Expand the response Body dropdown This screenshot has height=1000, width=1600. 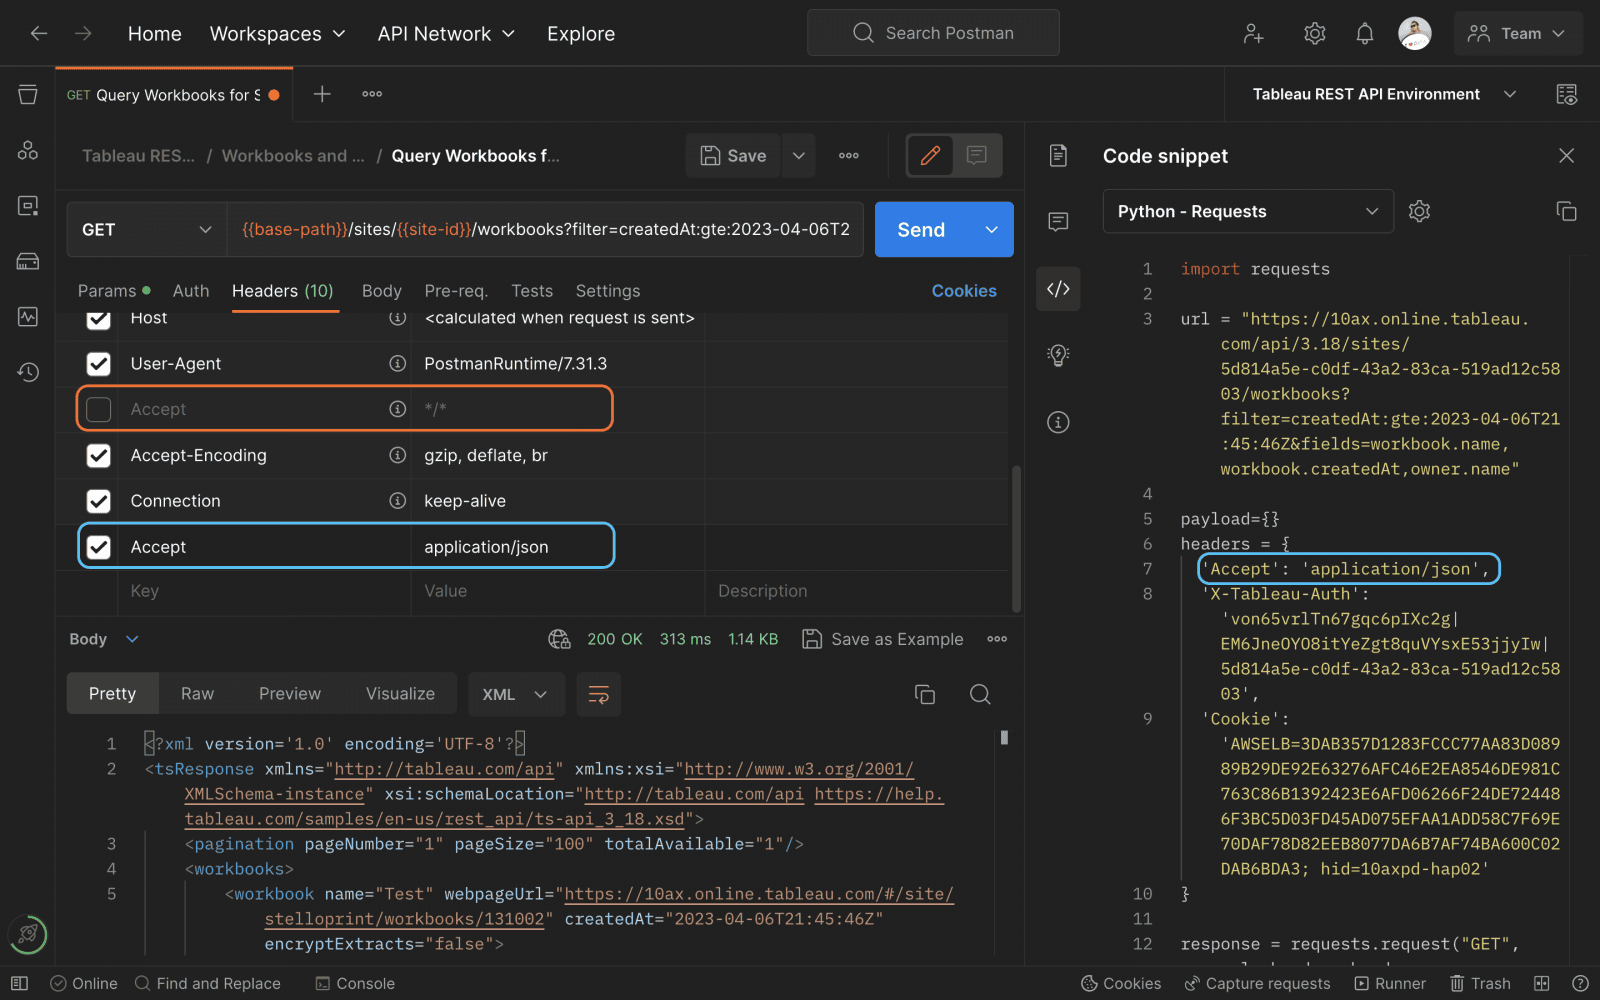(x=104, y=639)
